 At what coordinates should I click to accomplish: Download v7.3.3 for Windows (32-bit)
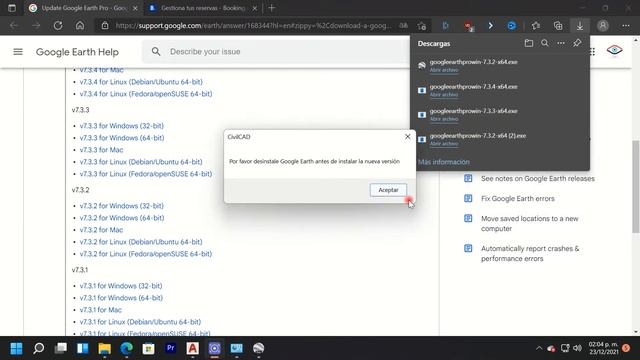tap(122, 126)
